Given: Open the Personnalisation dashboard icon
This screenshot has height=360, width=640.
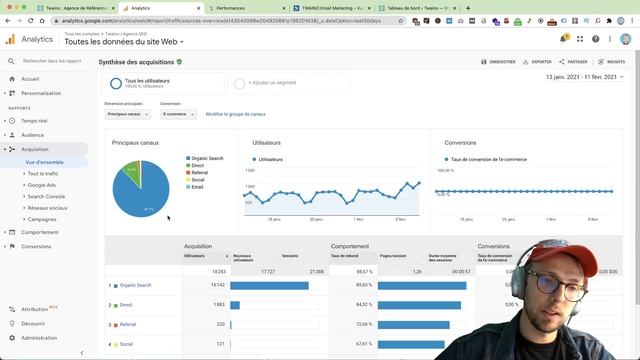Looking at the screenshot, I should pos(12,93).
